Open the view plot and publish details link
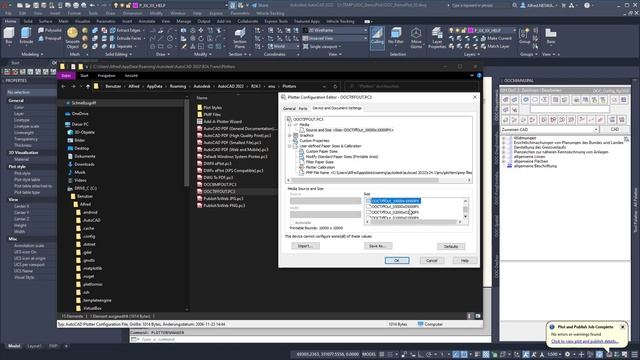640x360 pixels. pos(584,341)
